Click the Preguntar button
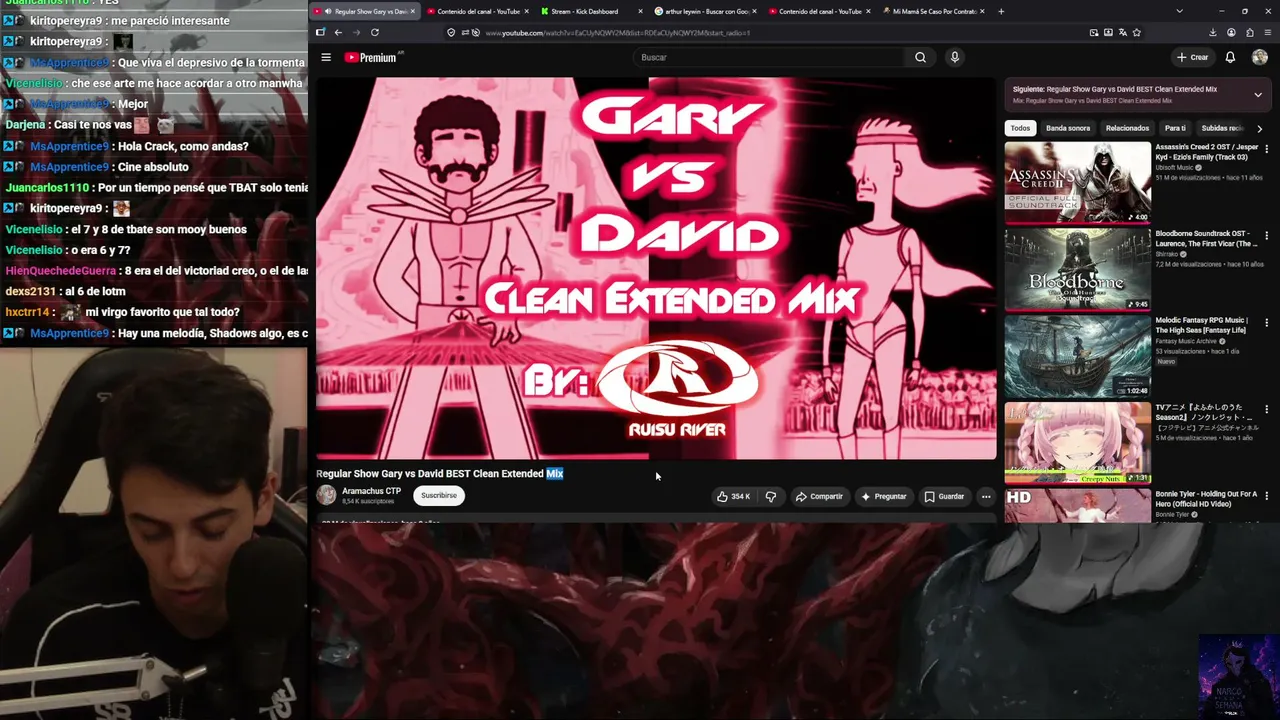Image resolution: width=1280 pixels, height=720 pixels. [883, 496]
